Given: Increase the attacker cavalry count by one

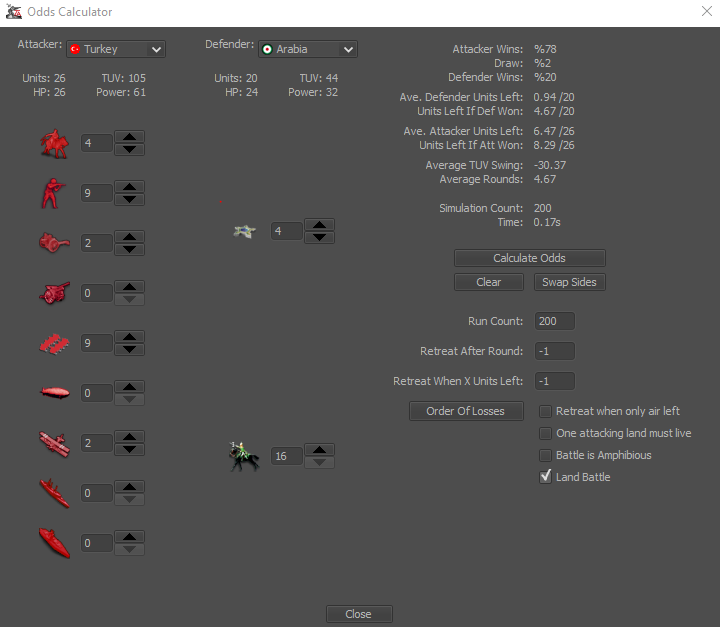Looking at the screenshot, I should (130, 137).
